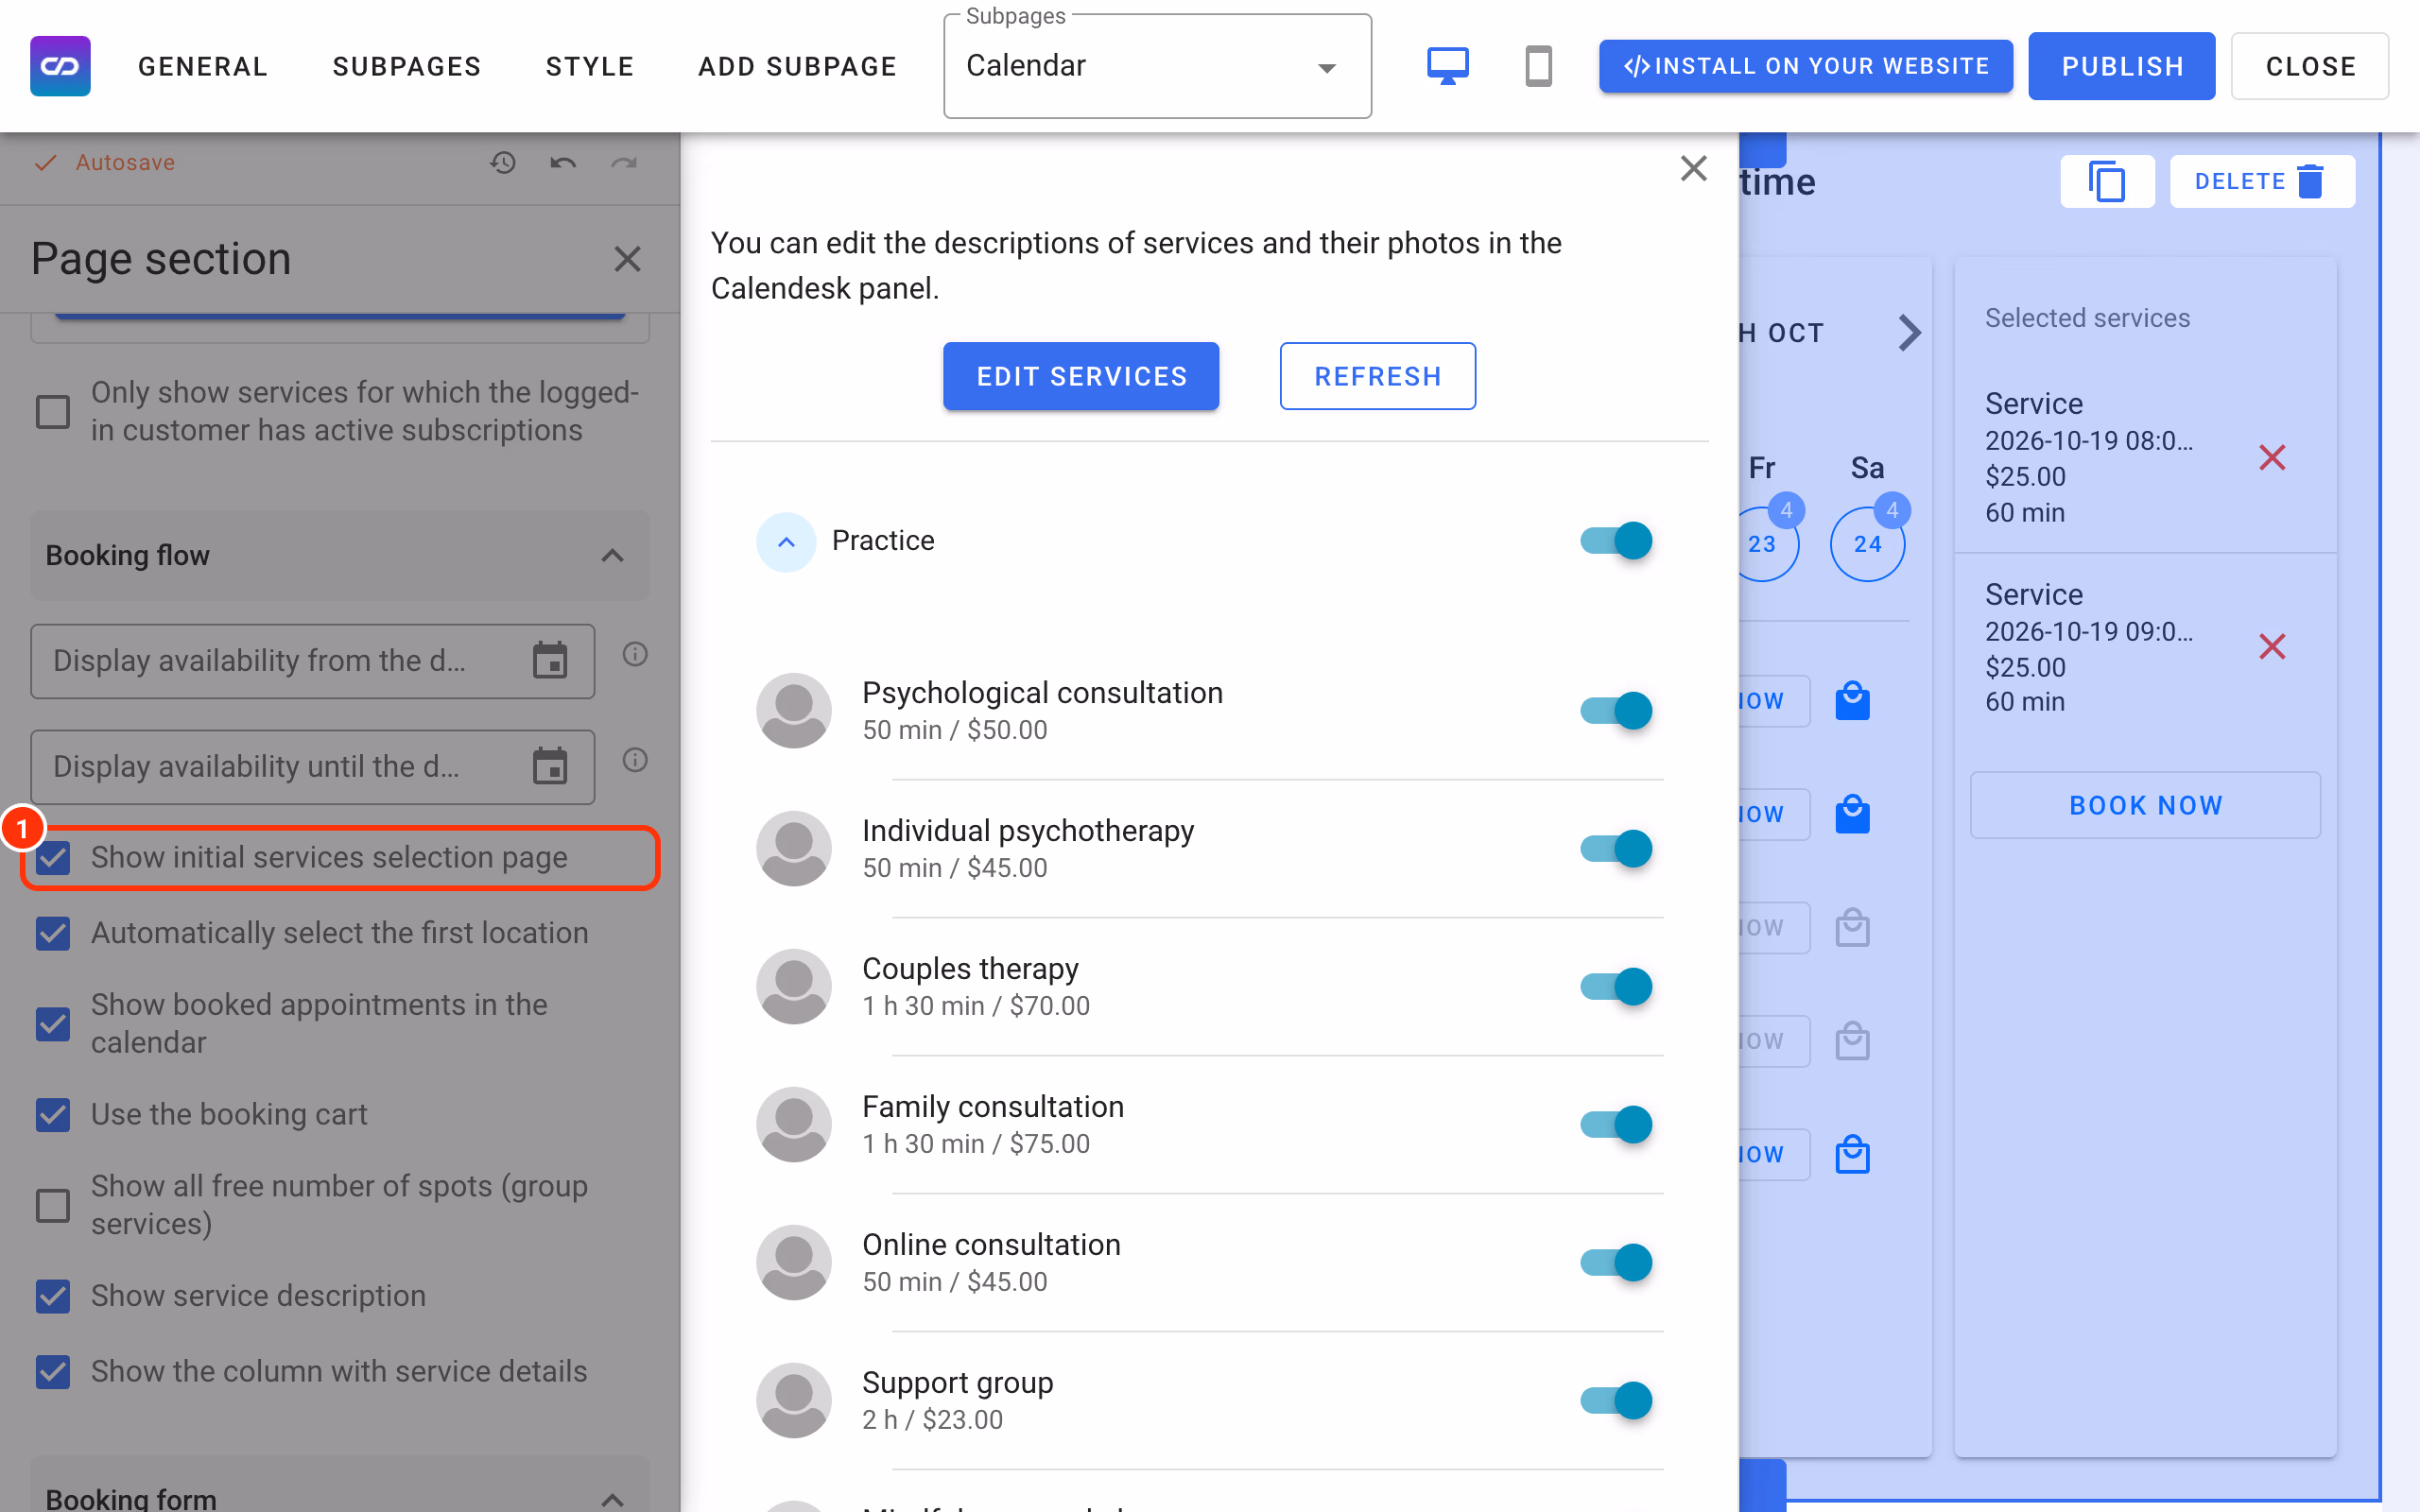Toggle the Practice category switch
Viewport: 2420px width, 1512px height.
coord(1616,541)
